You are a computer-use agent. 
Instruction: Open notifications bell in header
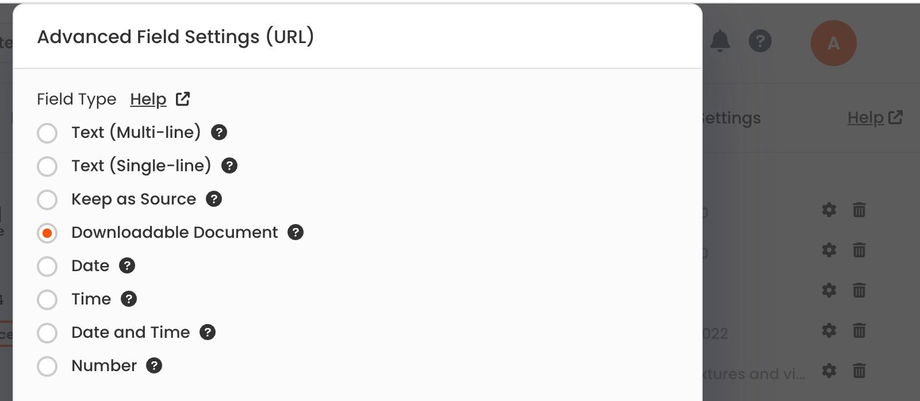[720, 41]
